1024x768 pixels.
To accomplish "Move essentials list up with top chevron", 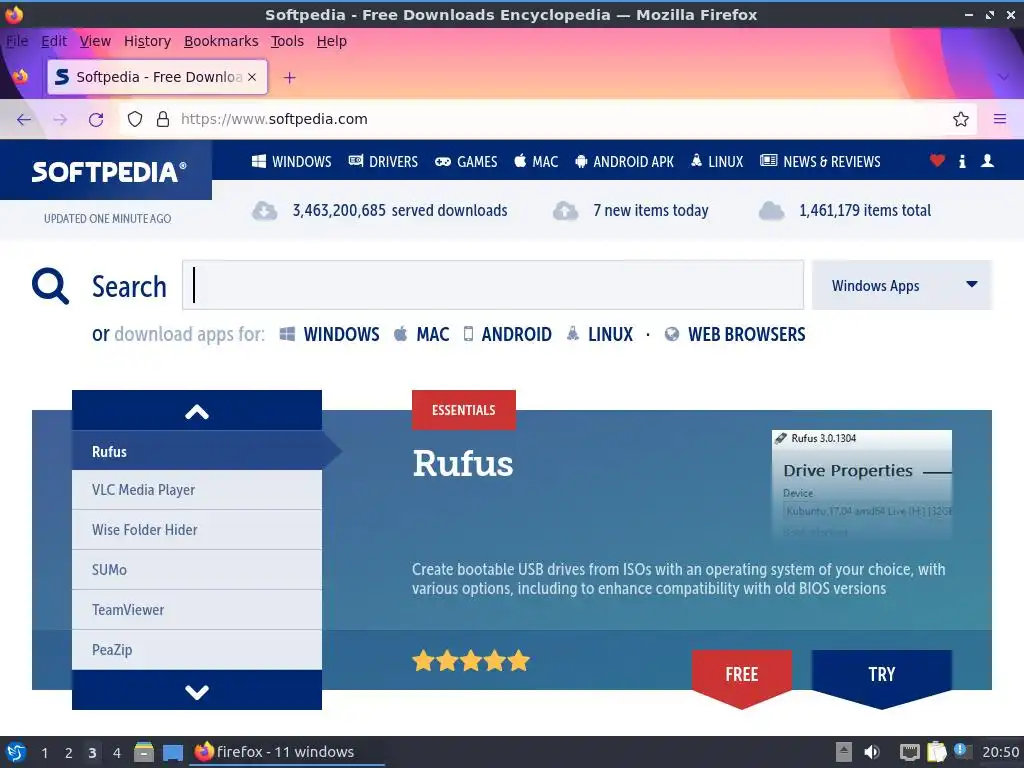I will point(197,411).
